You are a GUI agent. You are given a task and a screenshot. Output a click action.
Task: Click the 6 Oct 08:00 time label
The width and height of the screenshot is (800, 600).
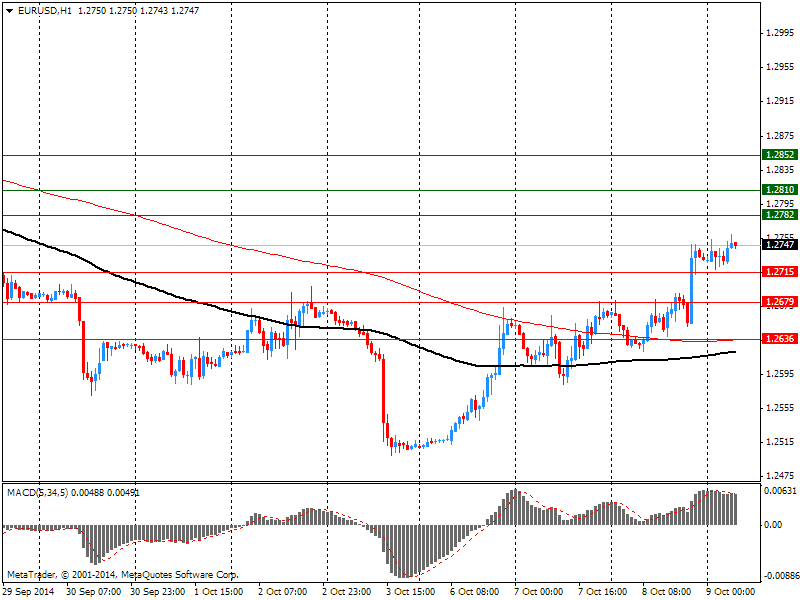(474, 592)
